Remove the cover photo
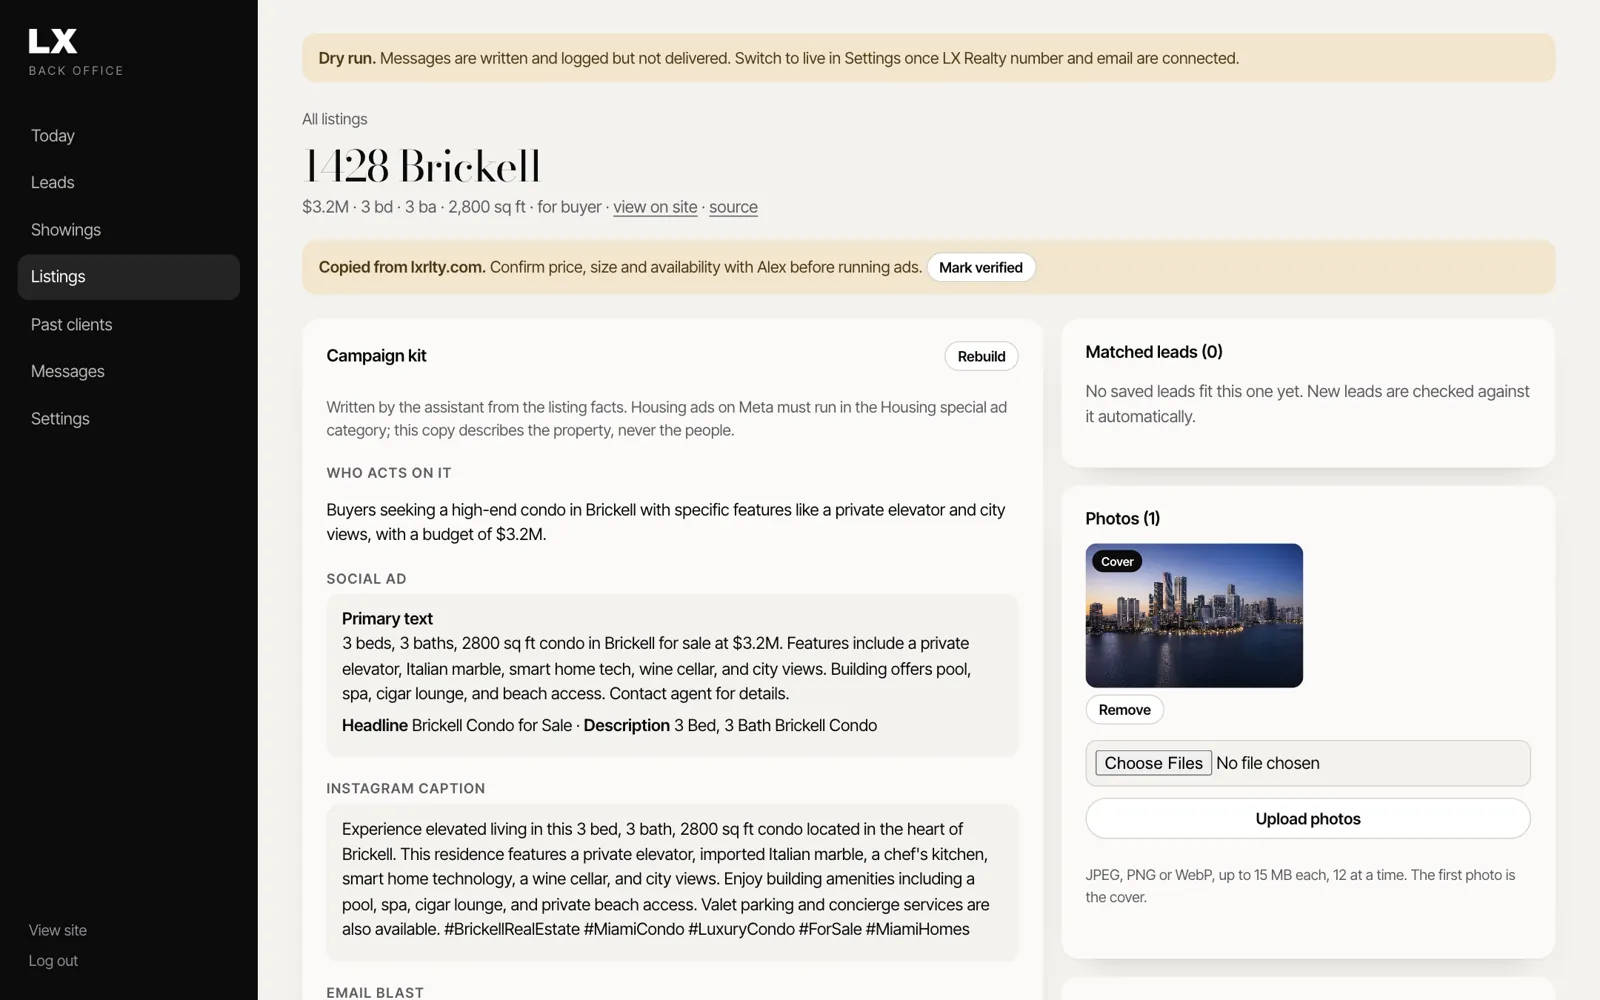Image resolution: width=1600 pixels, height=1000 pixels. [x=1125, y=710]
